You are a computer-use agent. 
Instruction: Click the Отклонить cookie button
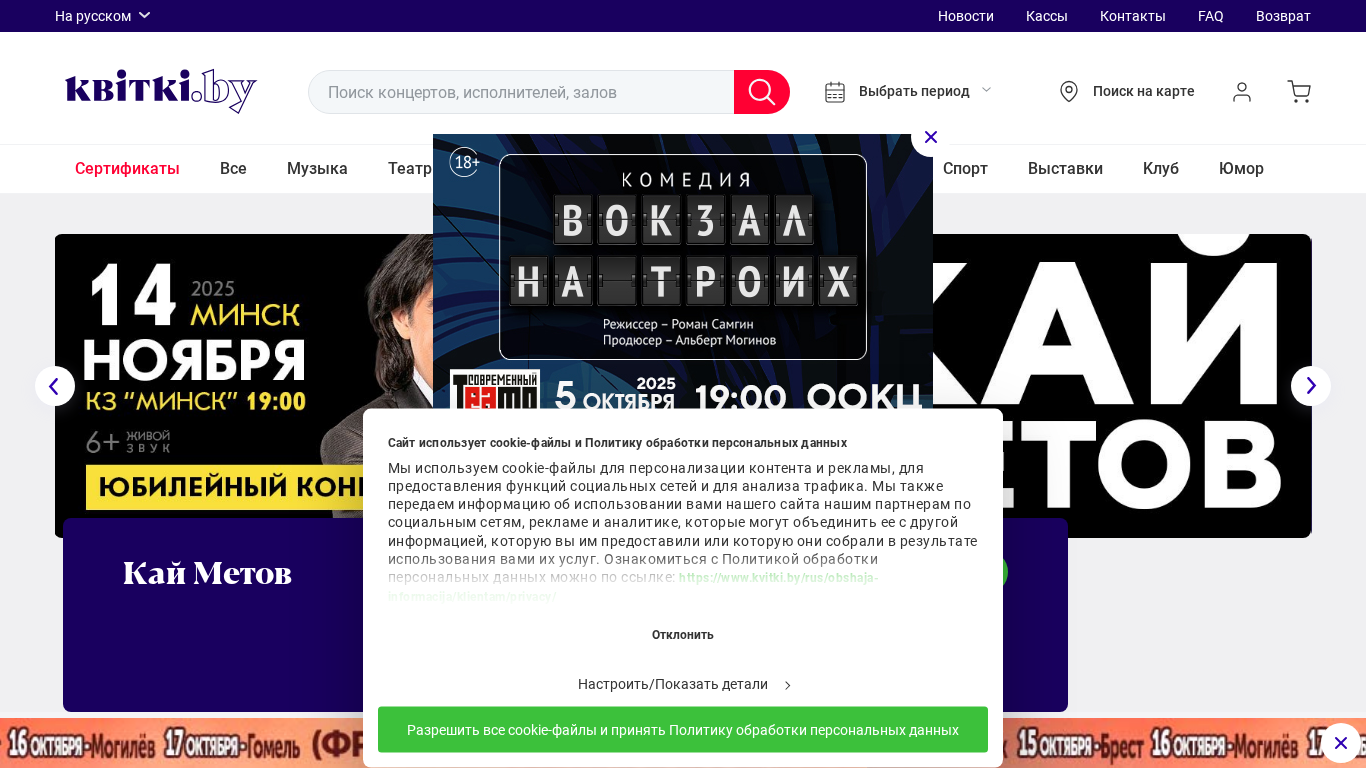[683, 635]
